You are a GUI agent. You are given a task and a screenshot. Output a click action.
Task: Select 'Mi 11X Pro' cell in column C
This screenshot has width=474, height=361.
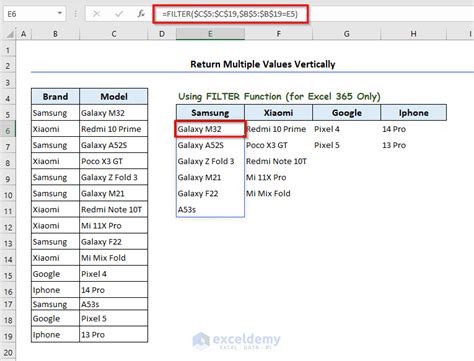[114, 226]
